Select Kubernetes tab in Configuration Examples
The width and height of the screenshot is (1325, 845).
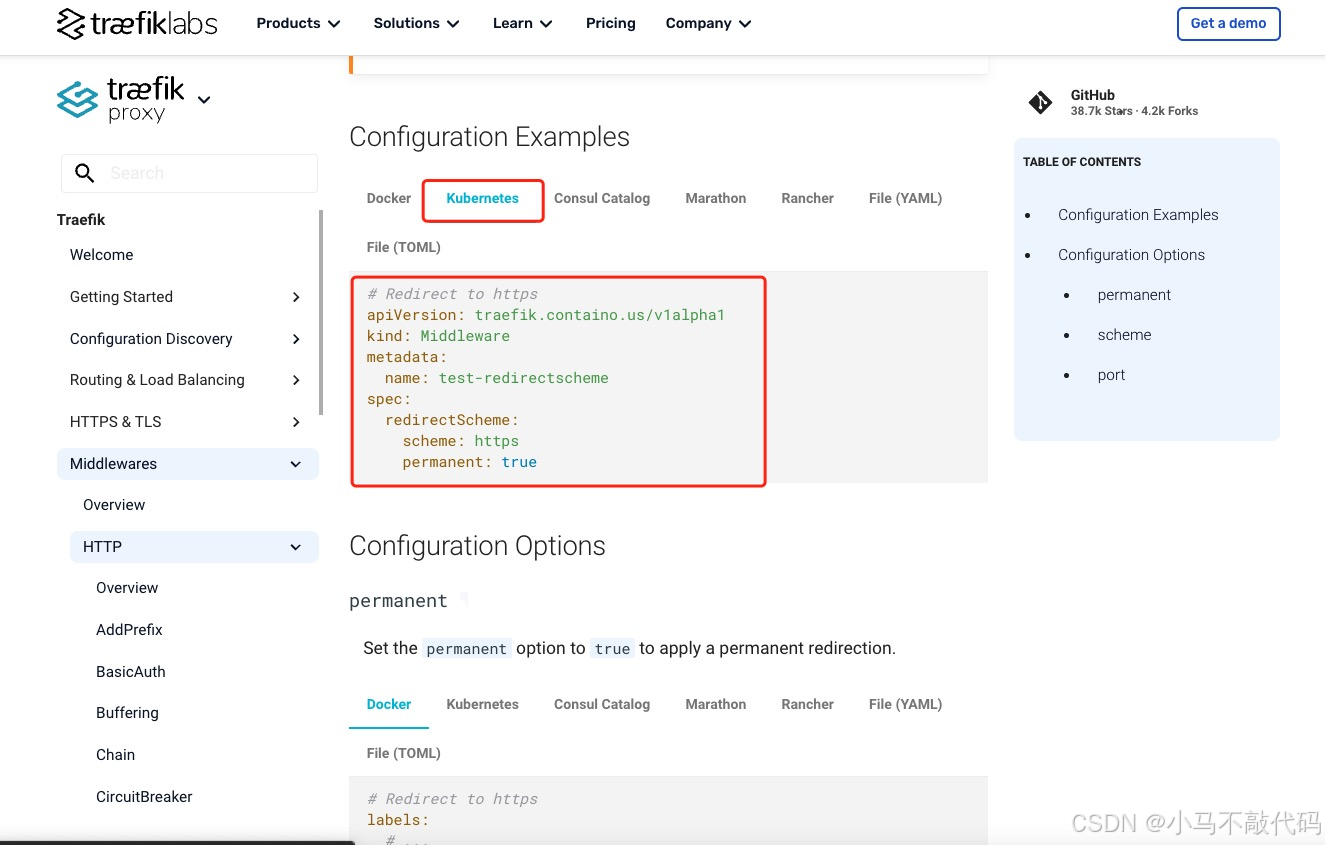coord(482,198)
